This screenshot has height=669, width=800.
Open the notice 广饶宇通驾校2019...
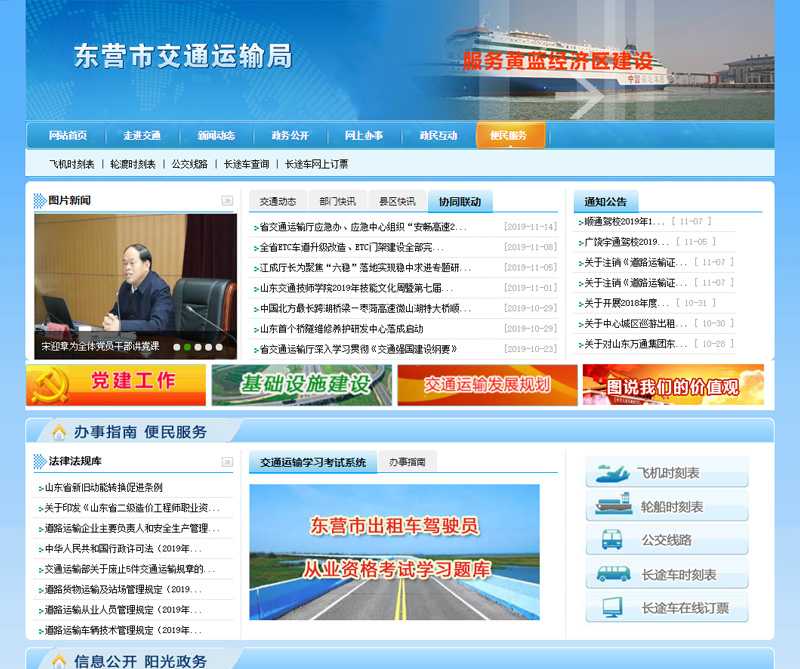pyautogui.click(x=627, y=242)
